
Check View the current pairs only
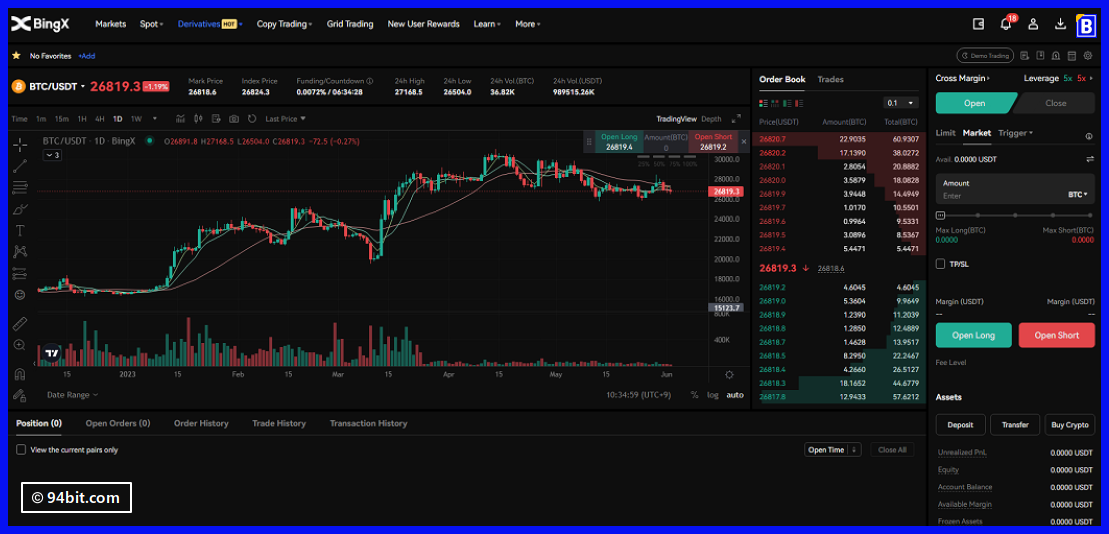point(21,450)
